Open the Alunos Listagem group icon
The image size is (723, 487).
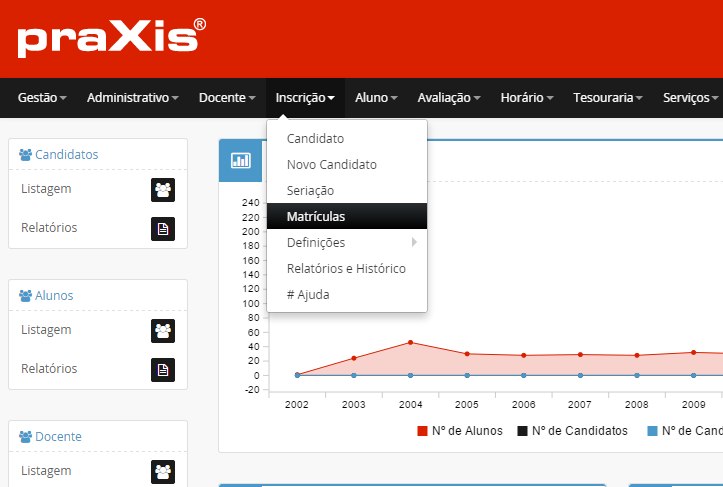[x=163, y=330]
